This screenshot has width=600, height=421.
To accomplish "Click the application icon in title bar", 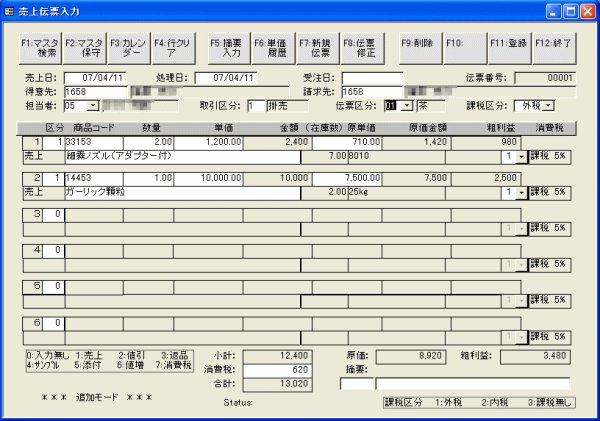I will 11,10.
